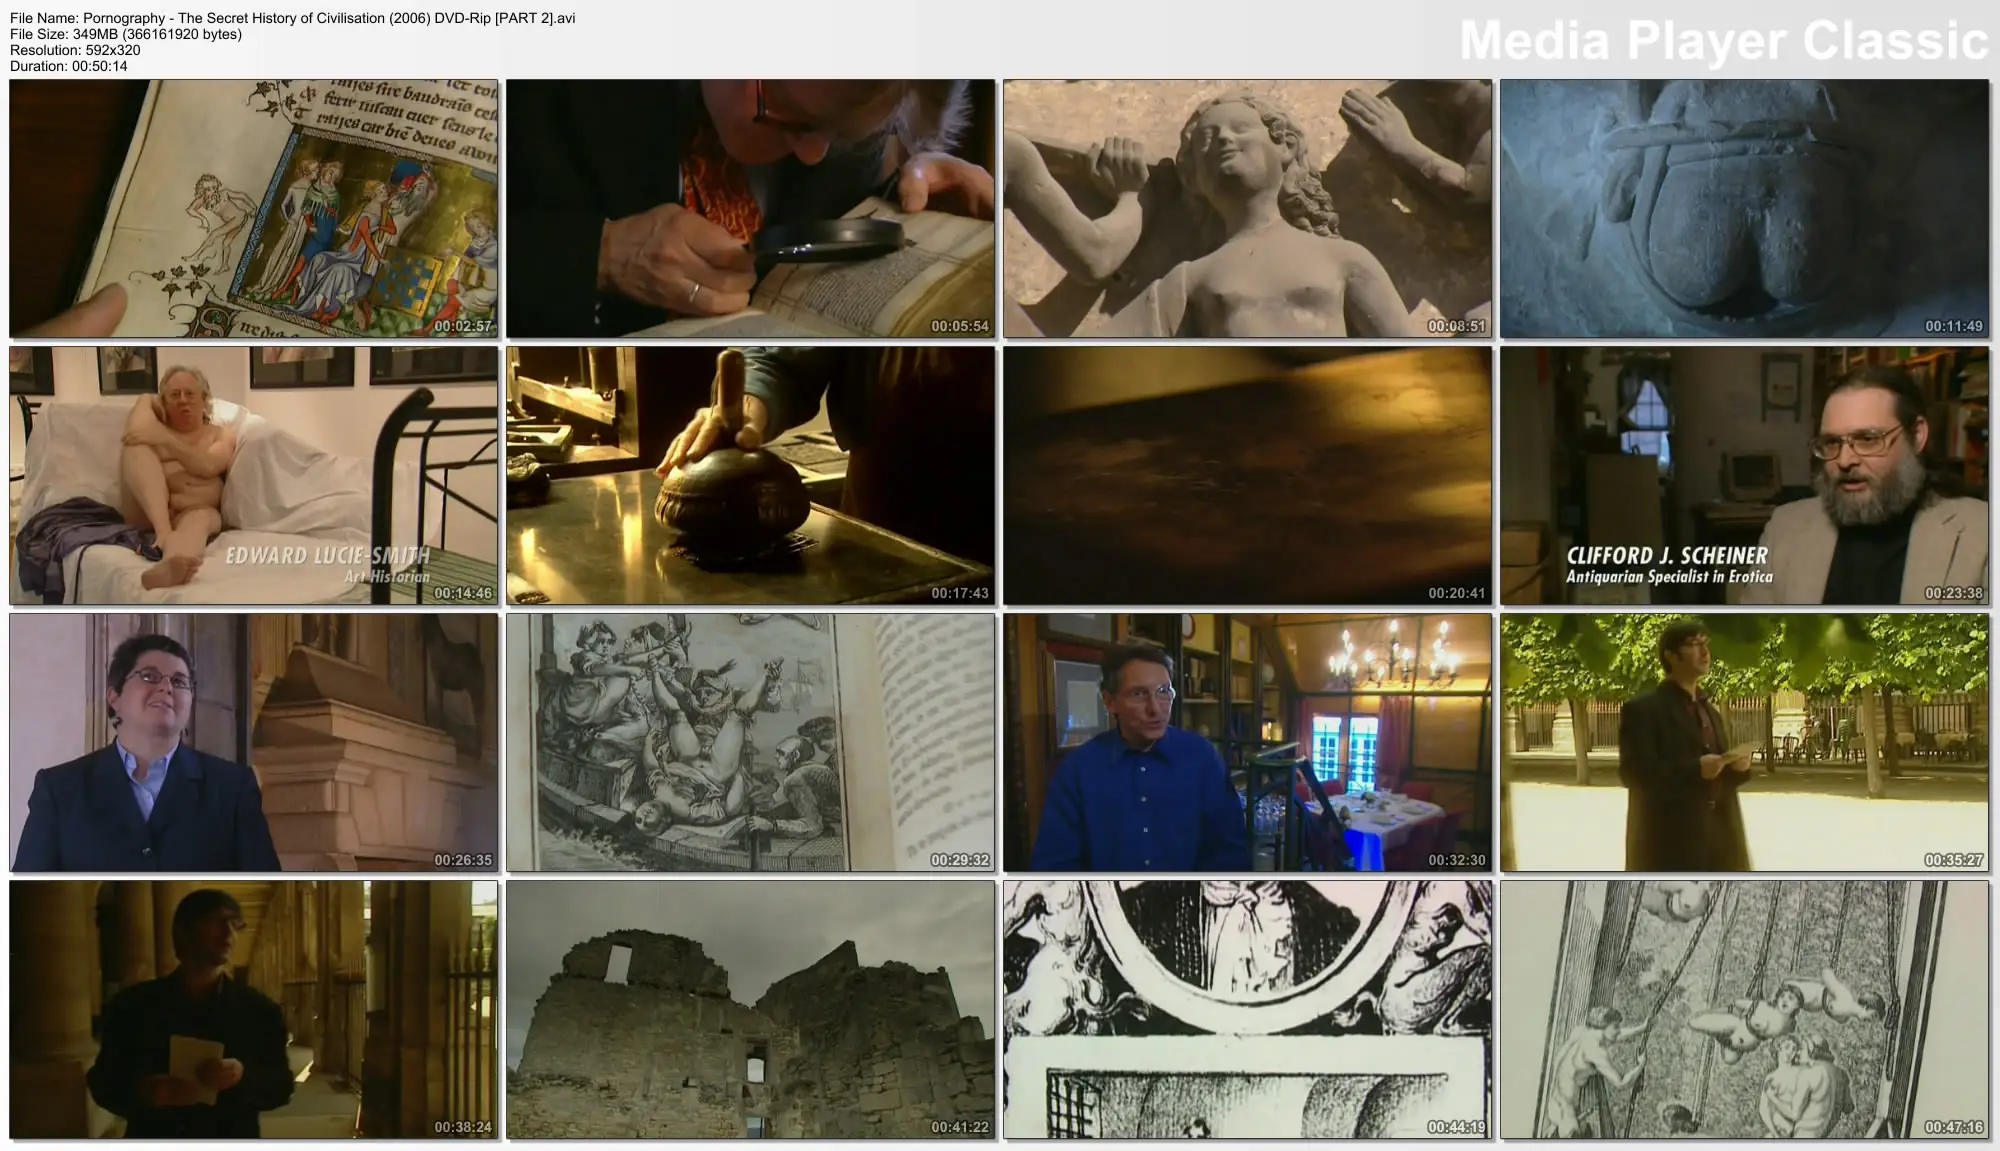Click the 'Art Historian' caption text
The width and height of the screenshot is (2000, 1151).
point(387,577)
